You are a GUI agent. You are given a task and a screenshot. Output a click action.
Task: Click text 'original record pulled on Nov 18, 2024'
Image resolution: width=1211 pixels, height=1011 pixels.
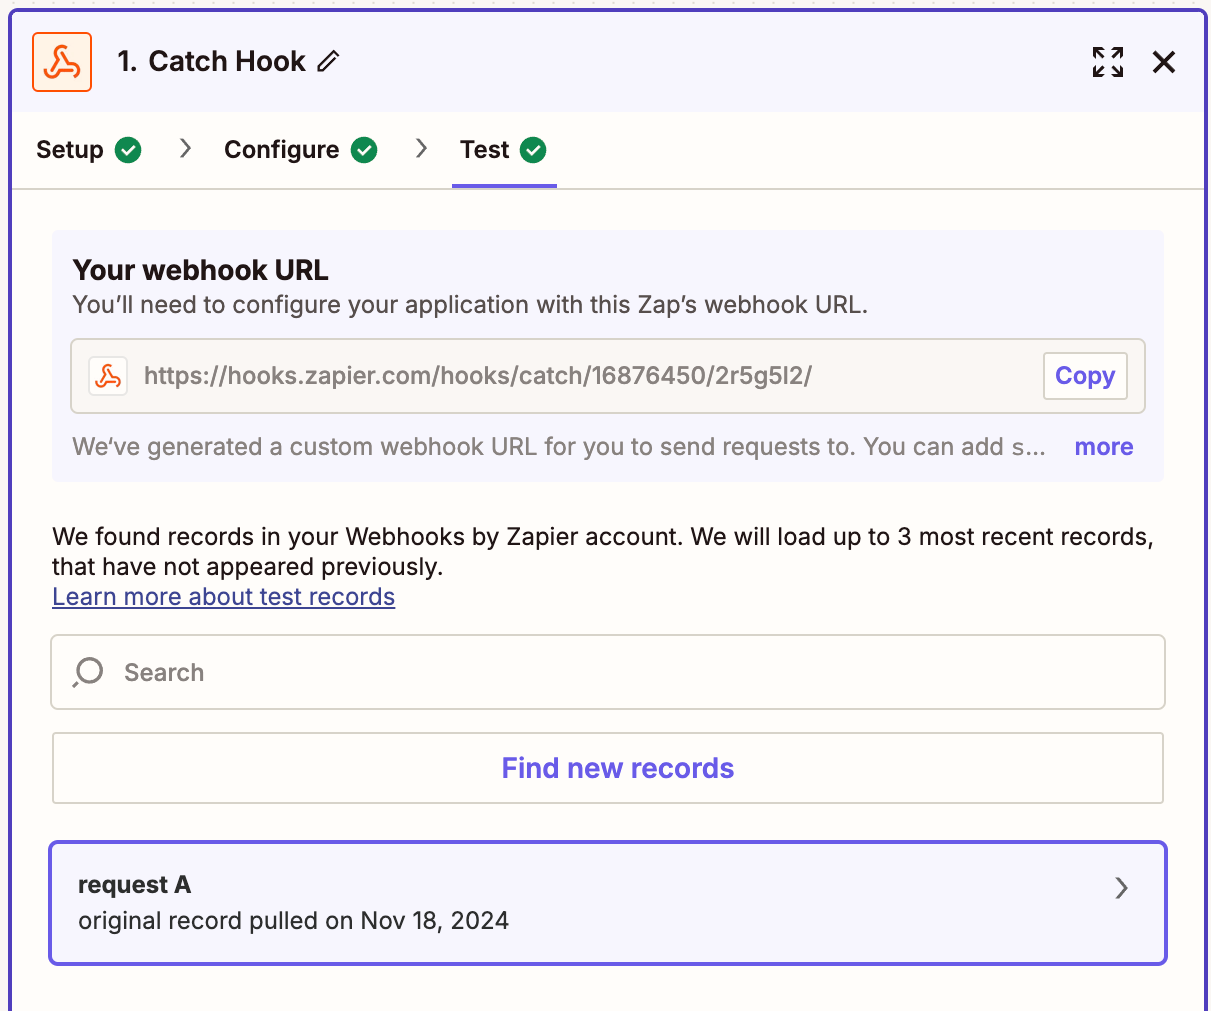(x=294, y=921)
